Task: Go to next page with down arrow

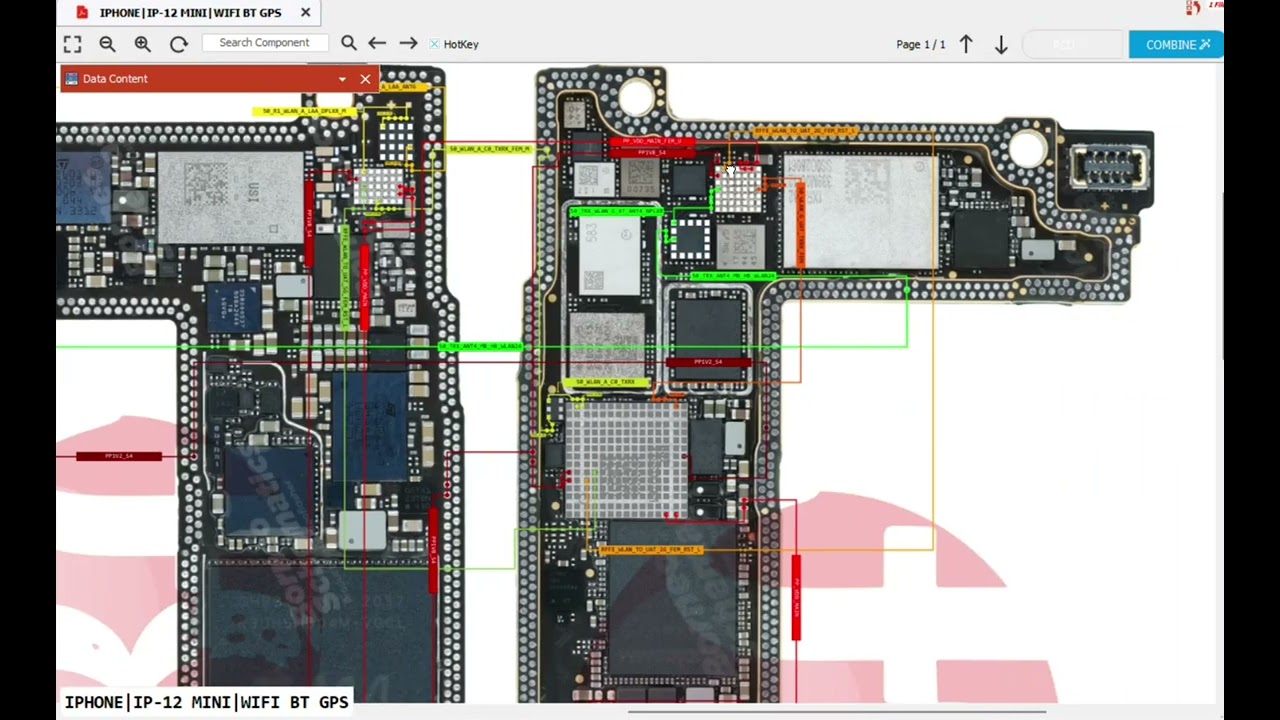Action: tap(1001, 44)
